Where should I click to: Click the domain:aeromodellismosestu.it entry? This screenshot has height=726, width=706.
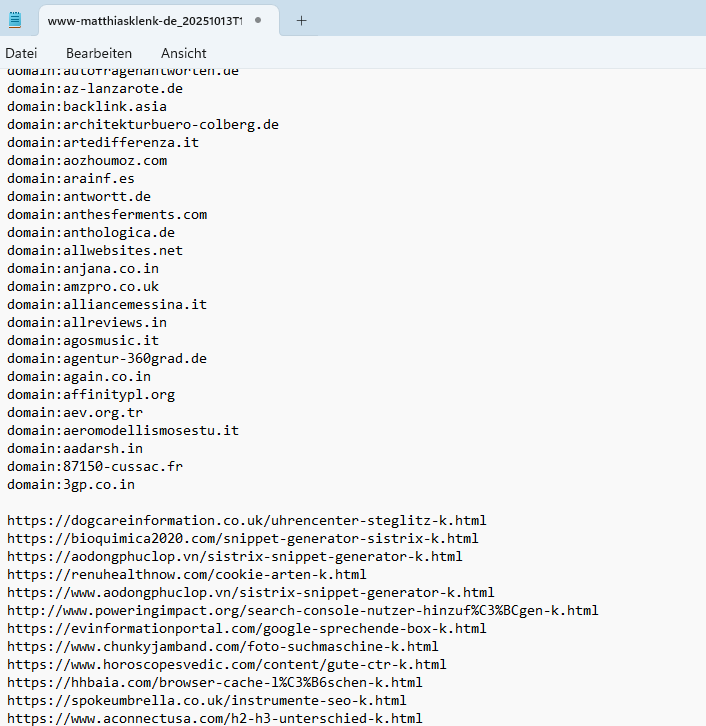[123, 431]
